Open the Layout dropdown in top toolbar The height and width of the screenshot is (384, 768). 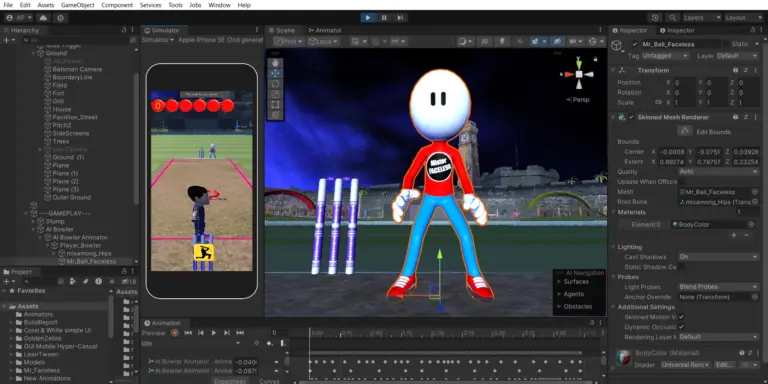[x=744, y=18]
